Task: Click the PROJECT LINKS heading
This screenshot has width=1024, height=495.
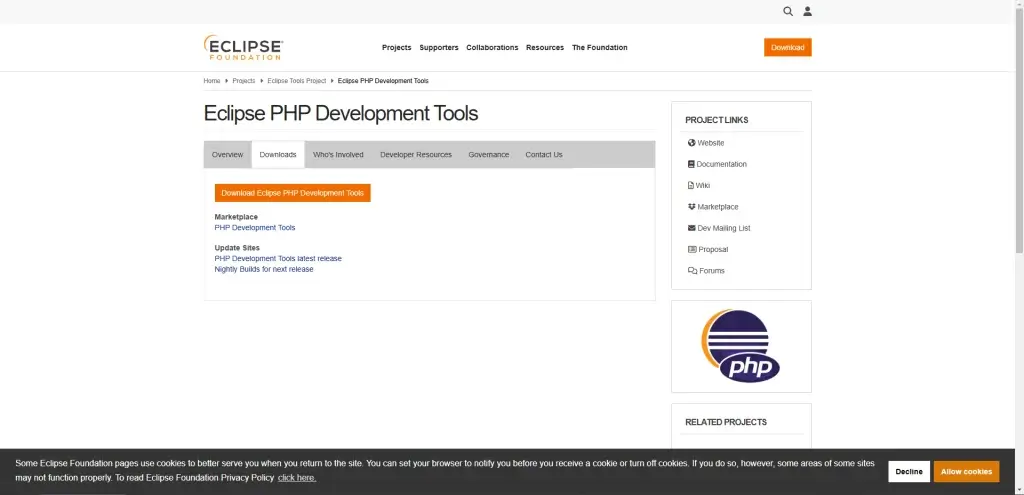Action: click(x=716, y=120)
